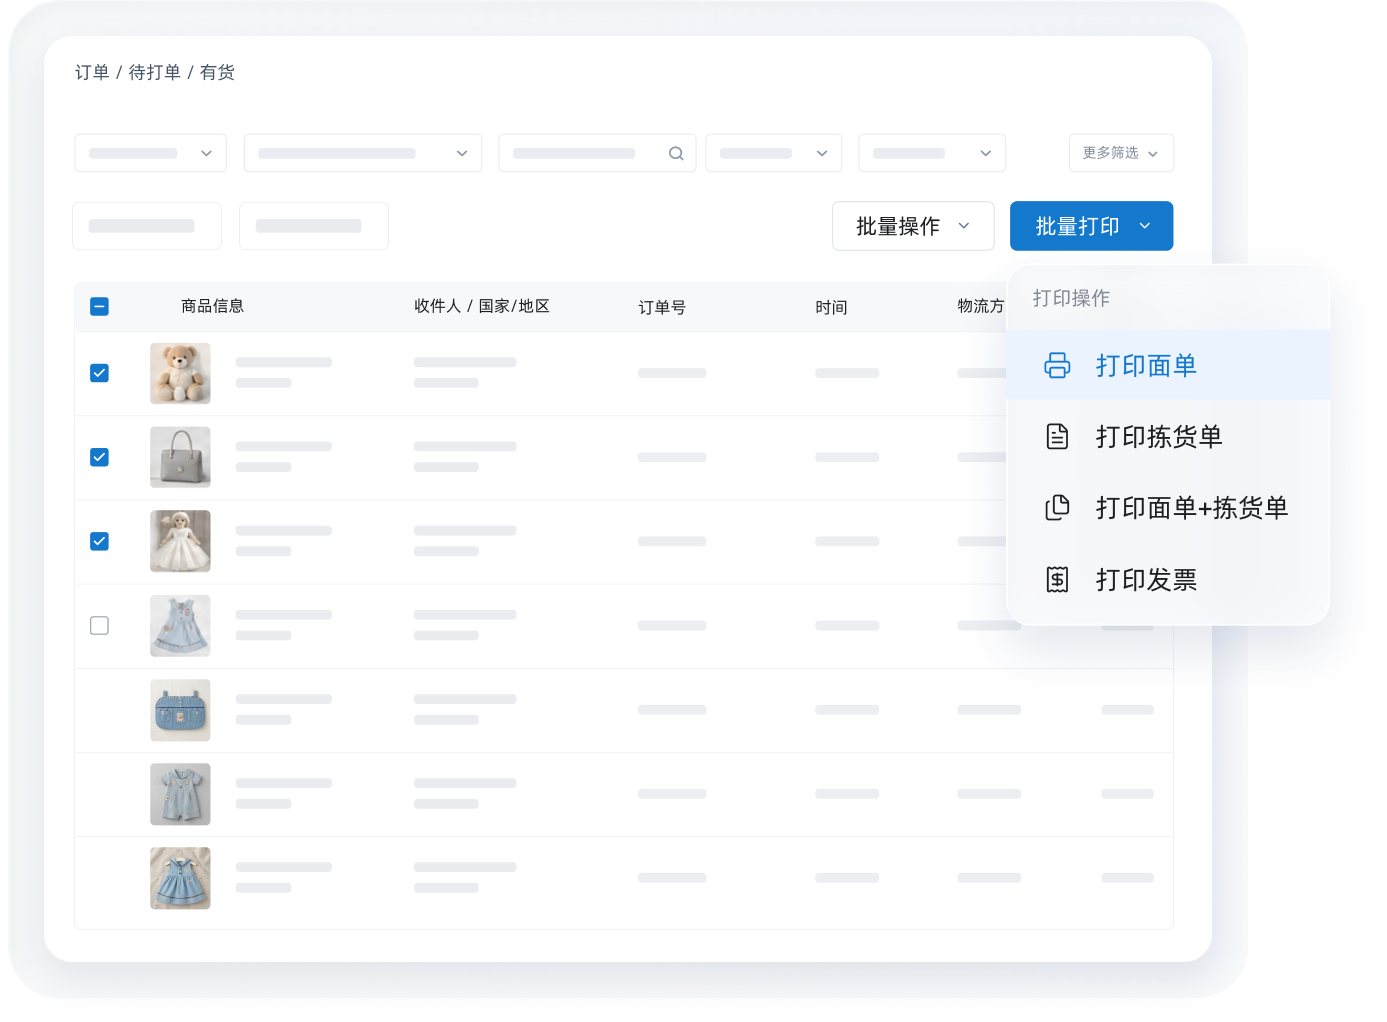1387x1022 pixels.
Task: Click the 时间 column header
Action: 831,307
